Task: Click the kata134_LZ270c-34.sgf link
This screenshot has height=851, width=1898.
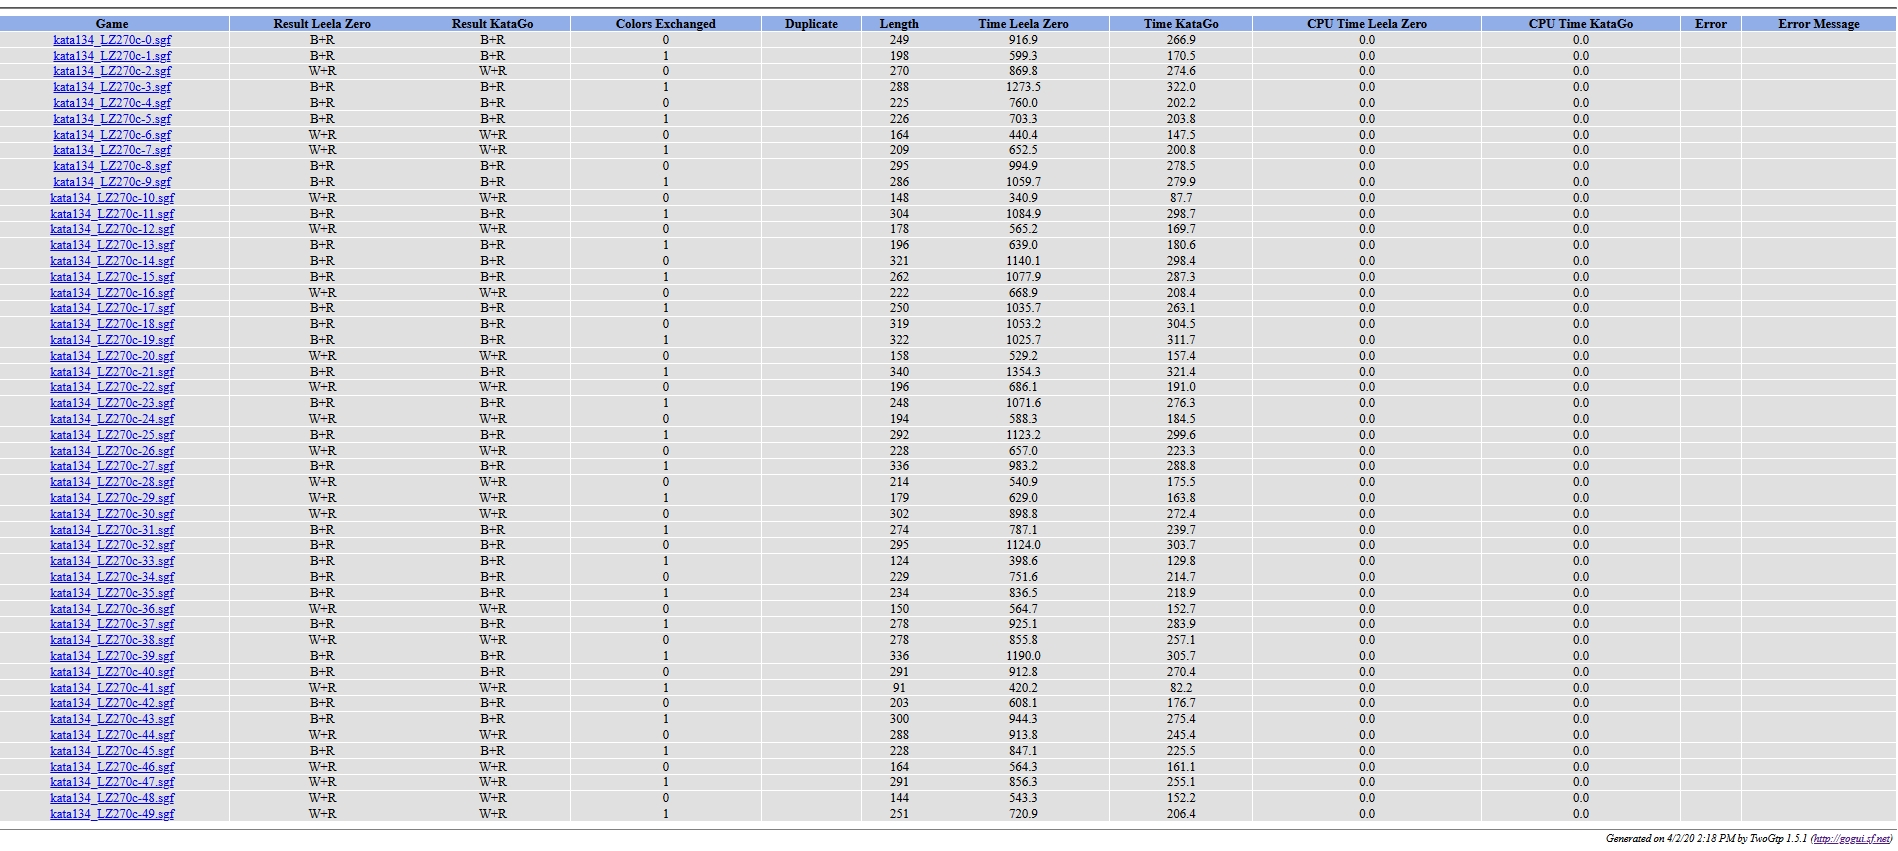Action: click(112, 577)
